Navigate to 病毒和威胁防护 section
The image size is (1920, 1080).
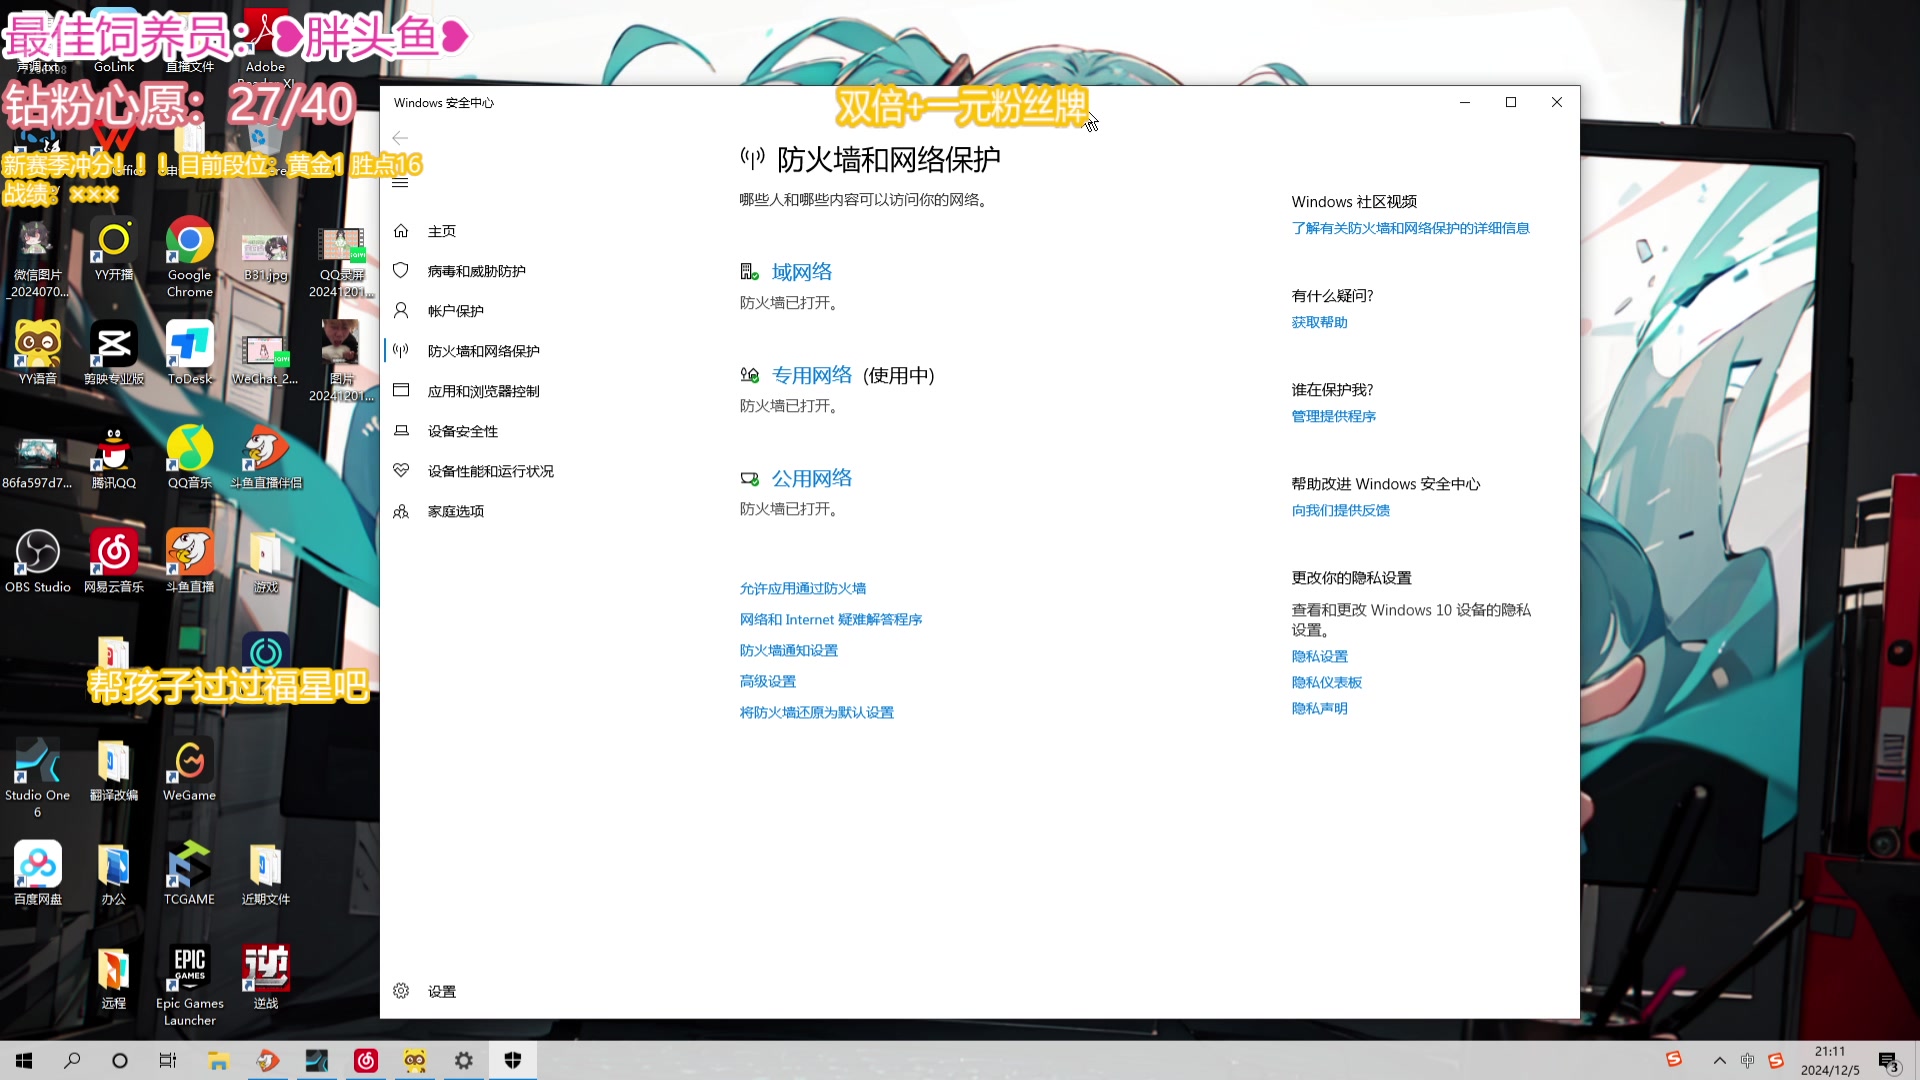pos(477,270)
